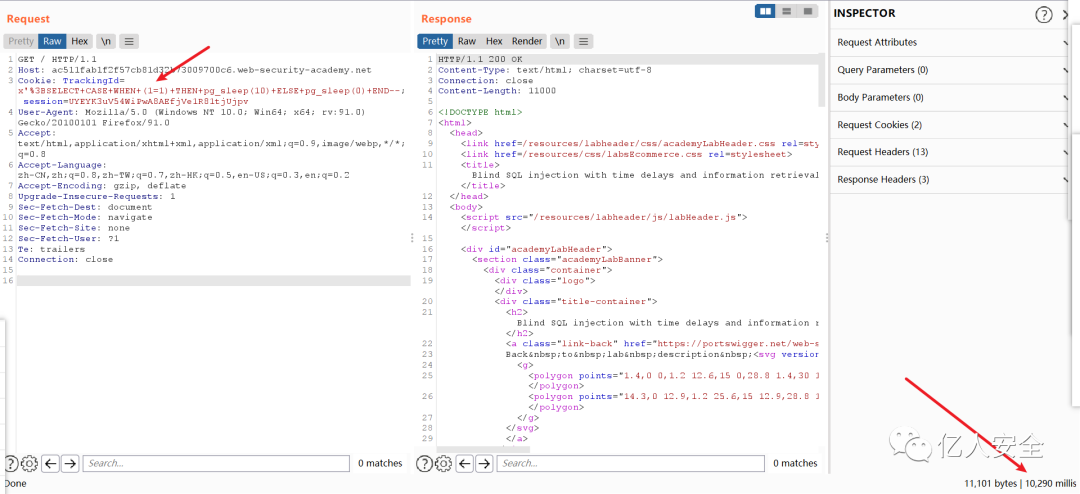Click the Host header line
The image size is (1080, 494).
pos(194,70)
